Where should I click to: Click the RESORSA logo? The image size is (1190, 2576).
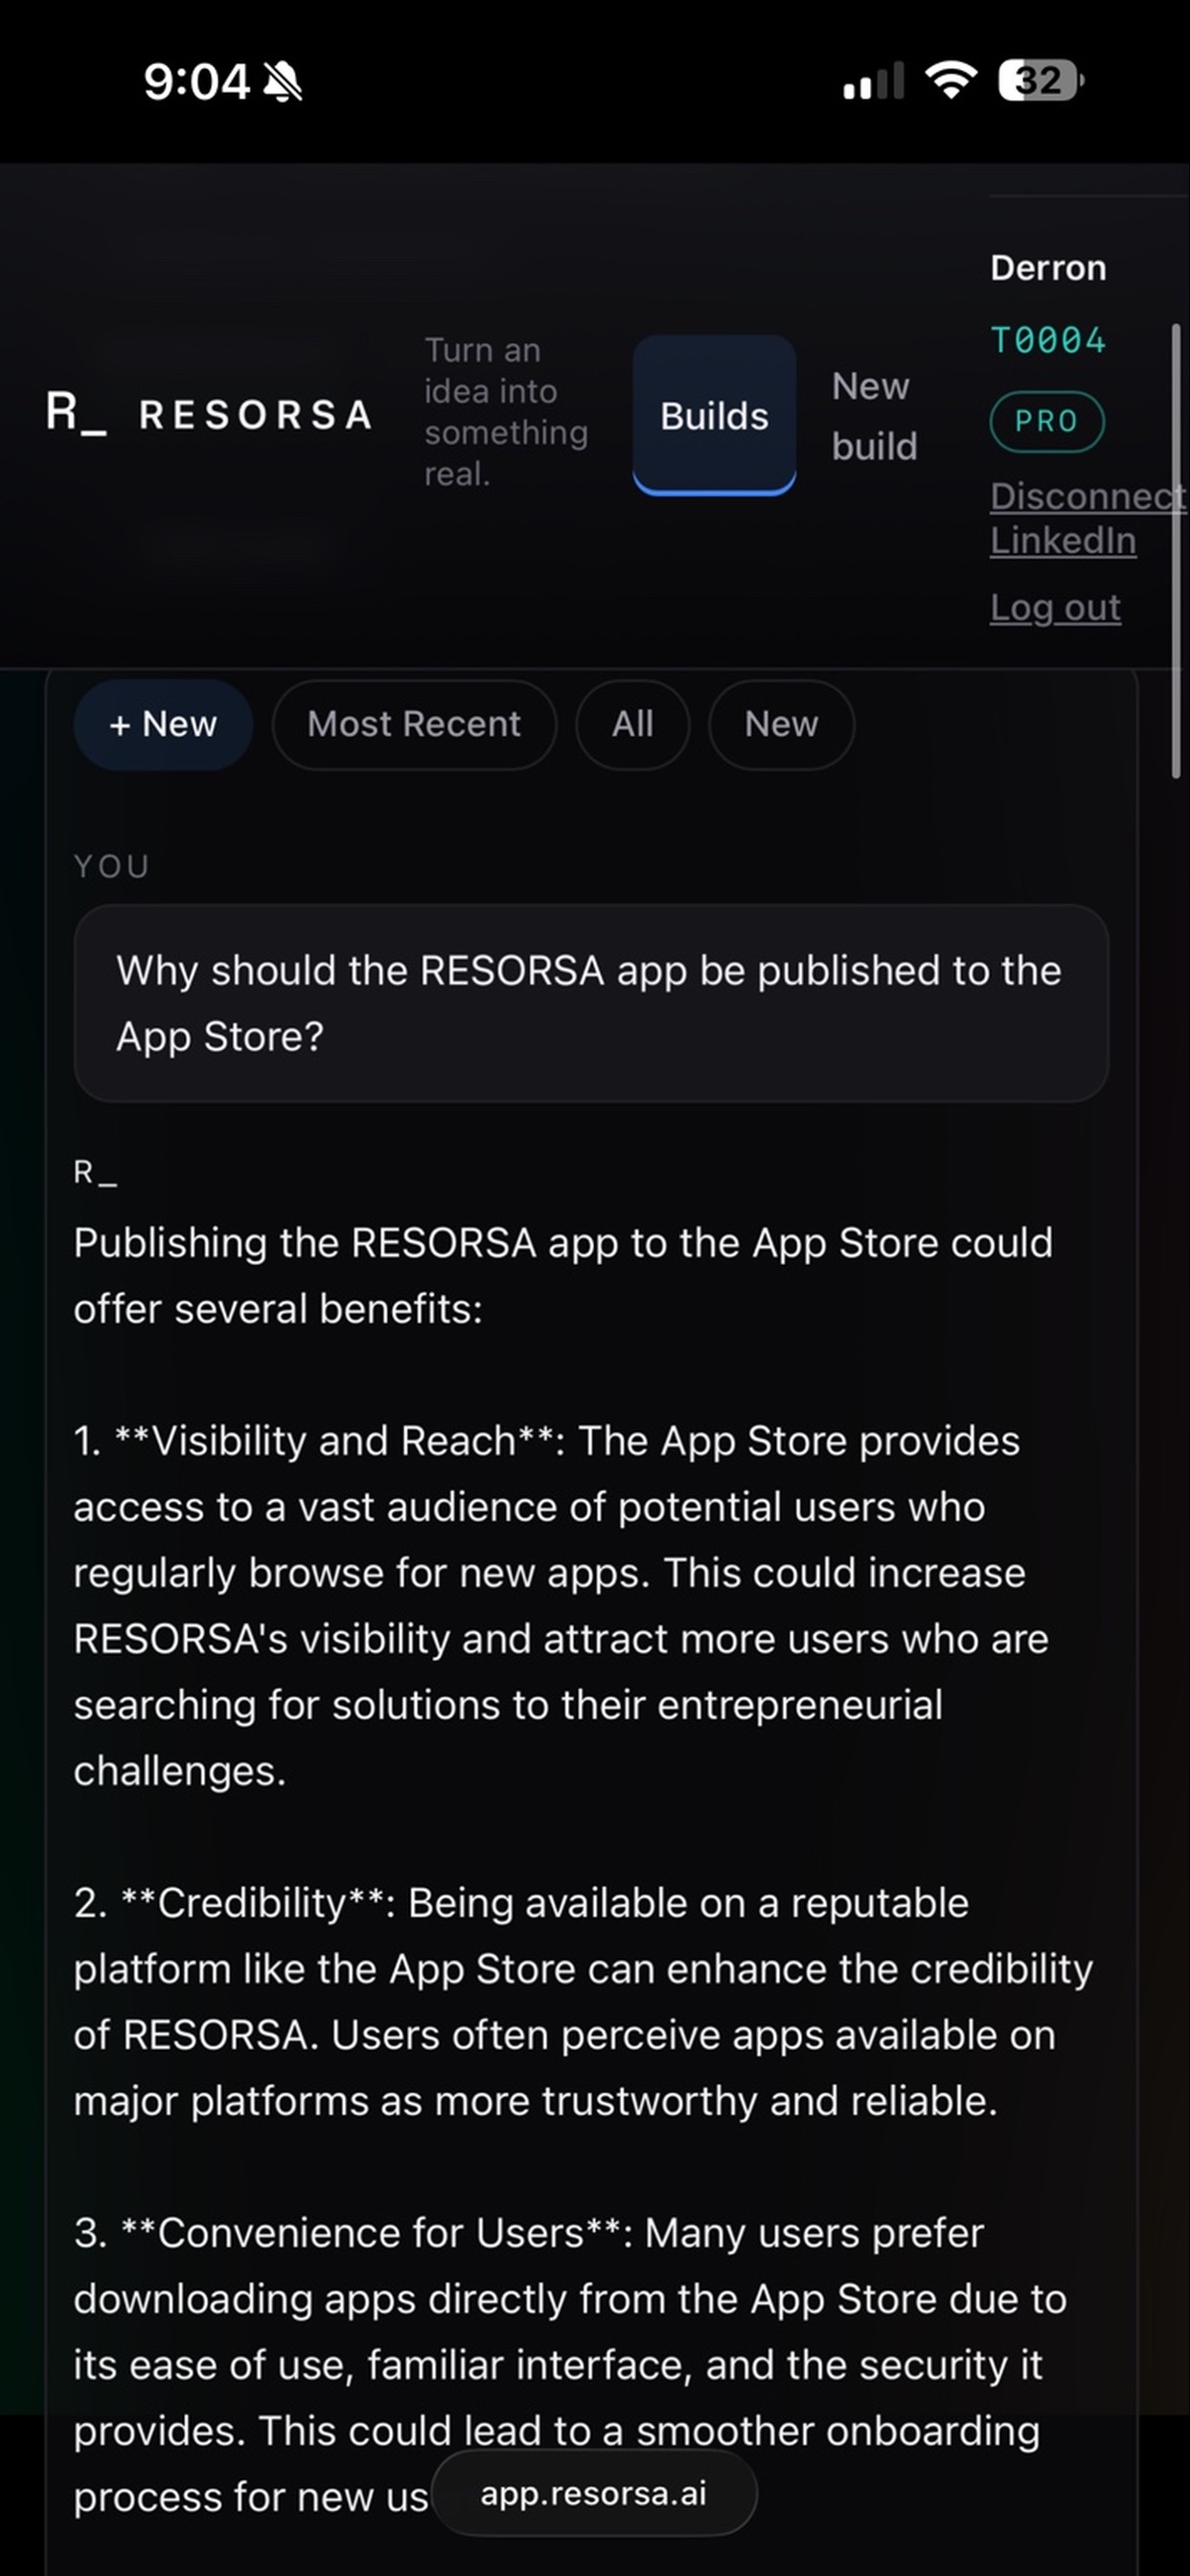209,413
